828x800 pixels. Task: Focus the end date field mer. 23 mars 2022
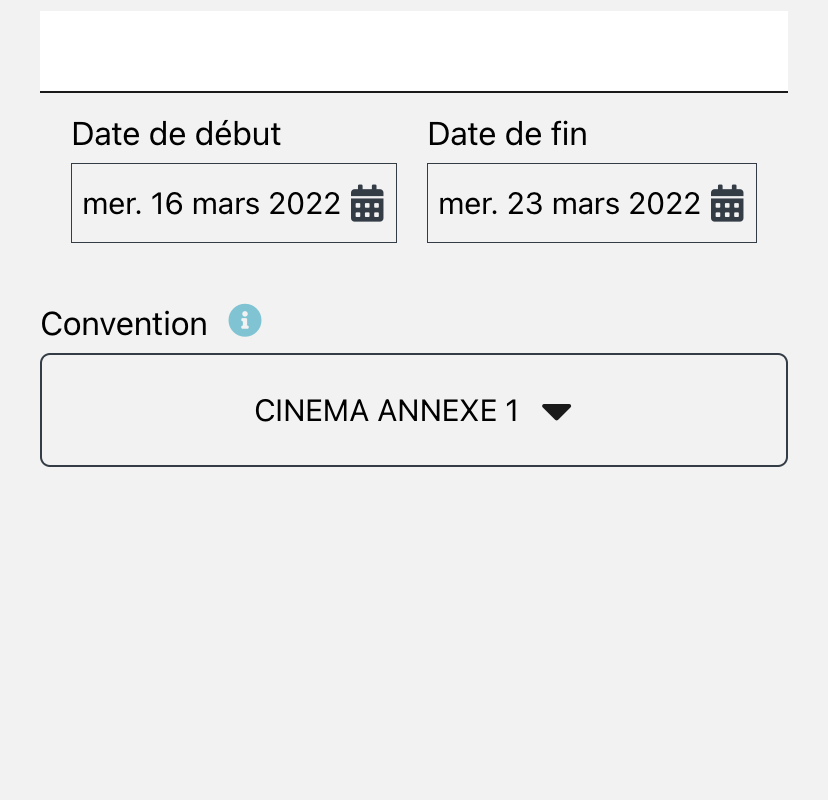592,203
